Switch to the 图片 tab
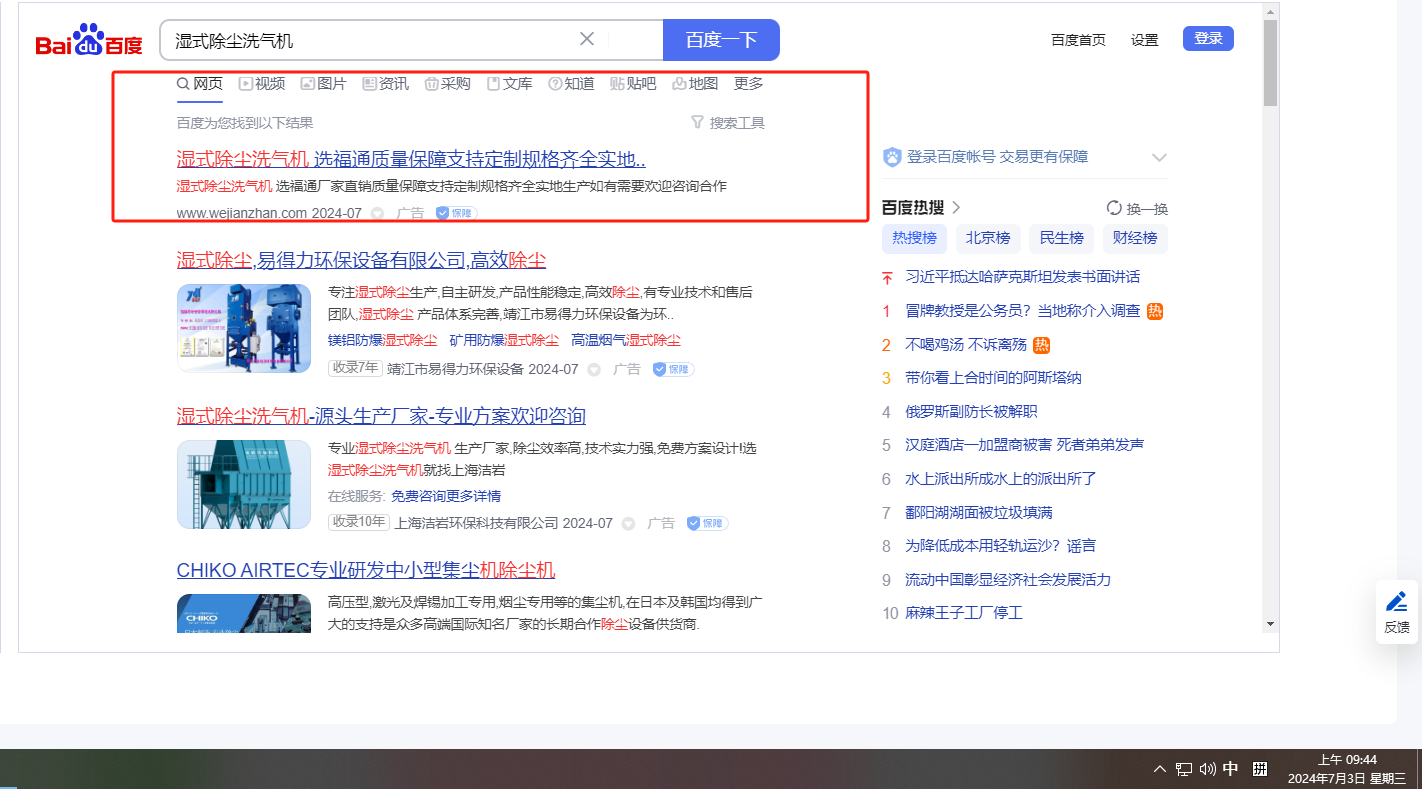 [323, 84]
